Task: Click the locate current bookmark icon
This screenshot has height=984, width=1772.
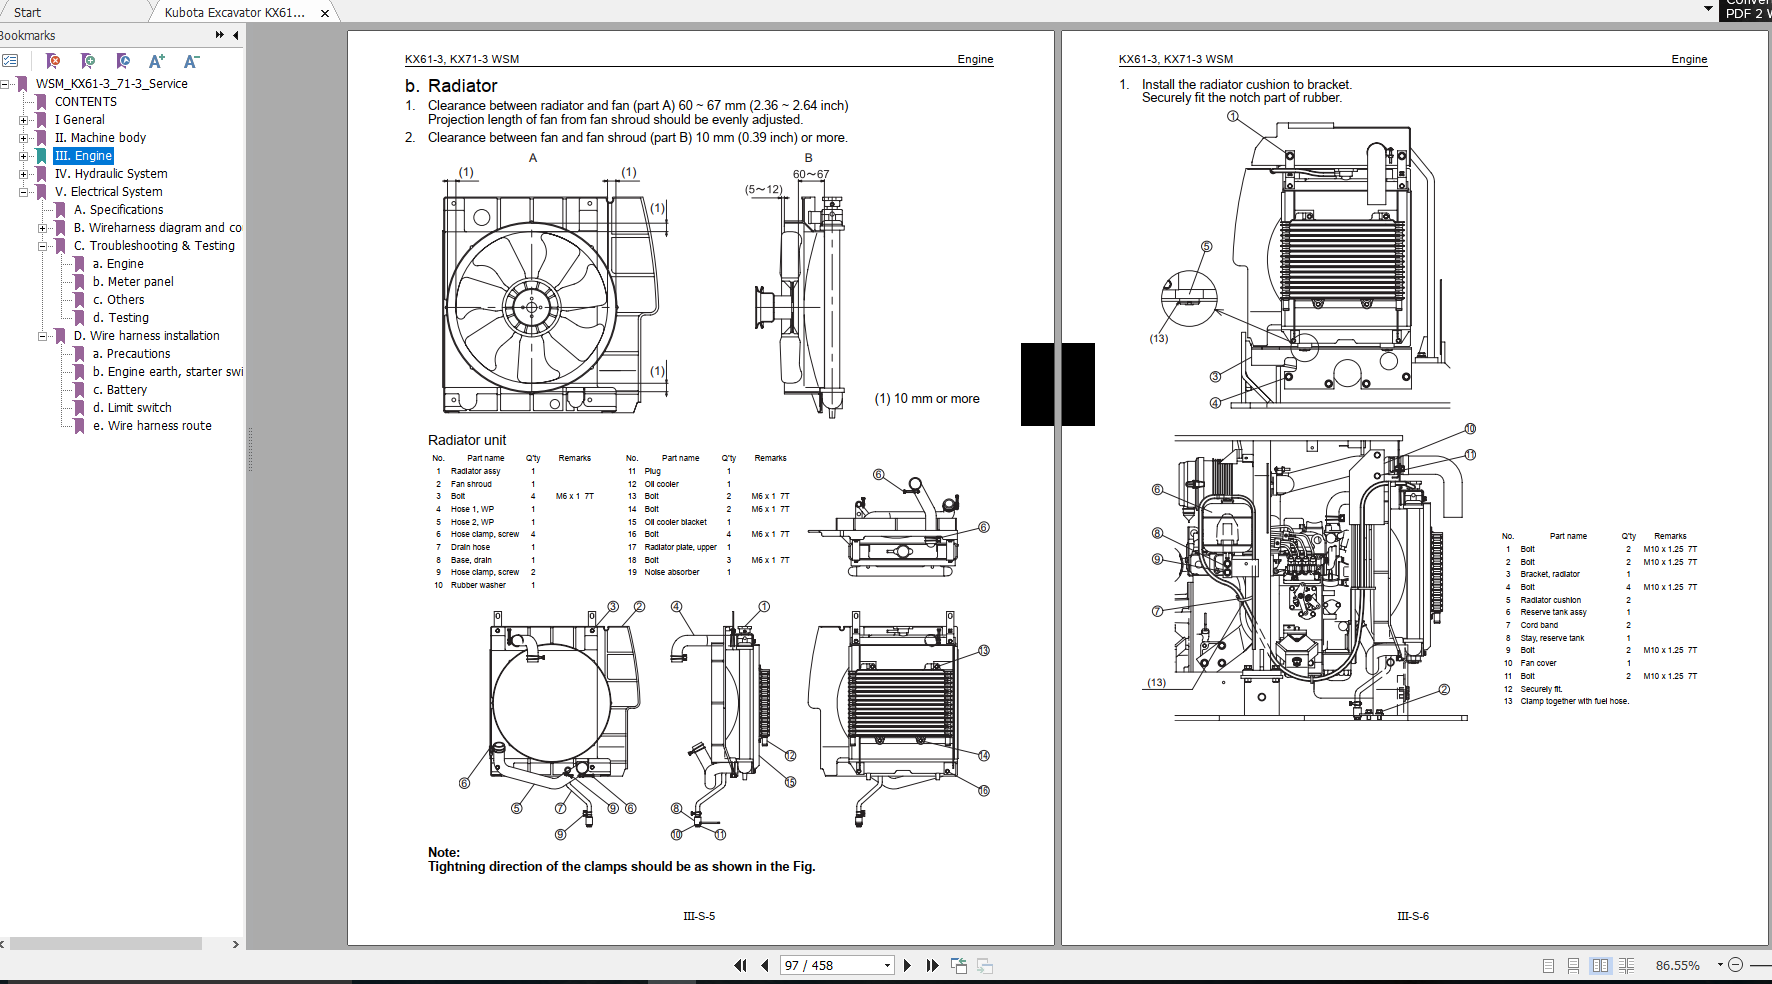Action: [122, 60]
